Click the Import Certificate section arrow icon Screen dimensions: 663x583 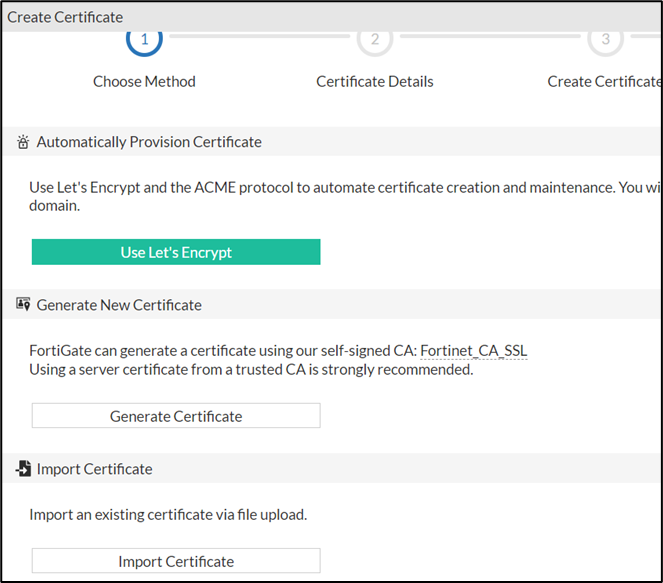23,469
